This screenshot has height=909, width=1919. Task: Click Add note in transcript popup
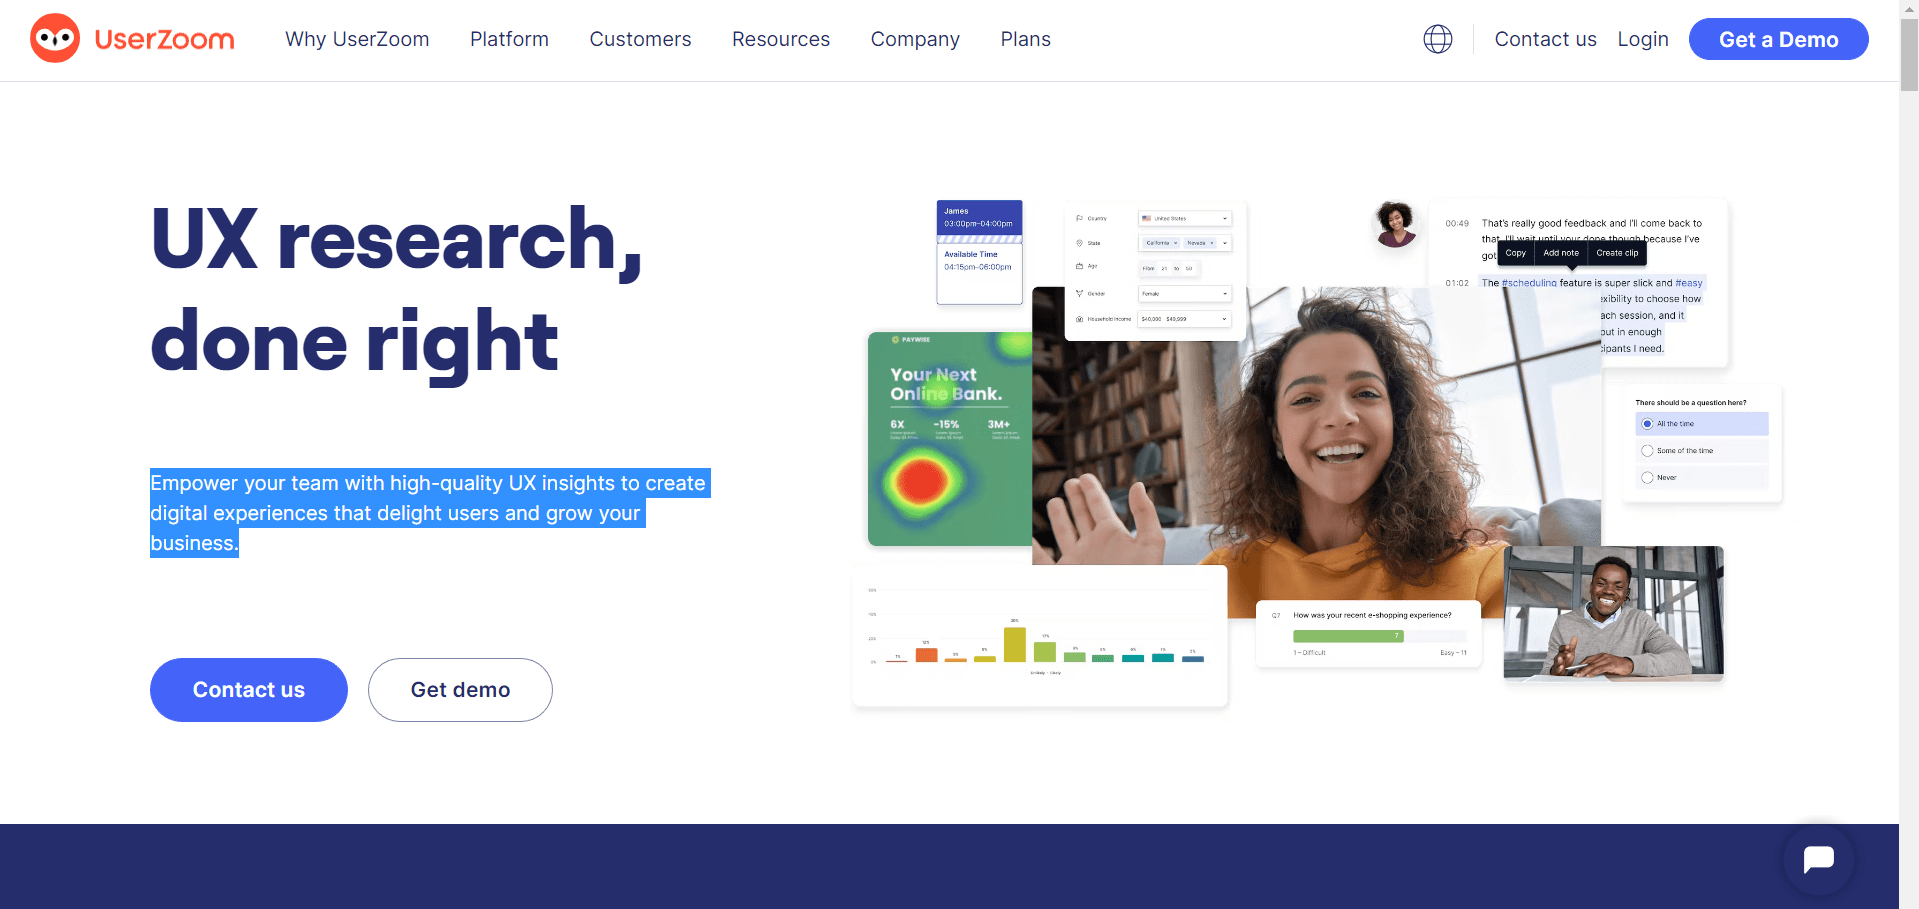coord(1561,253)
